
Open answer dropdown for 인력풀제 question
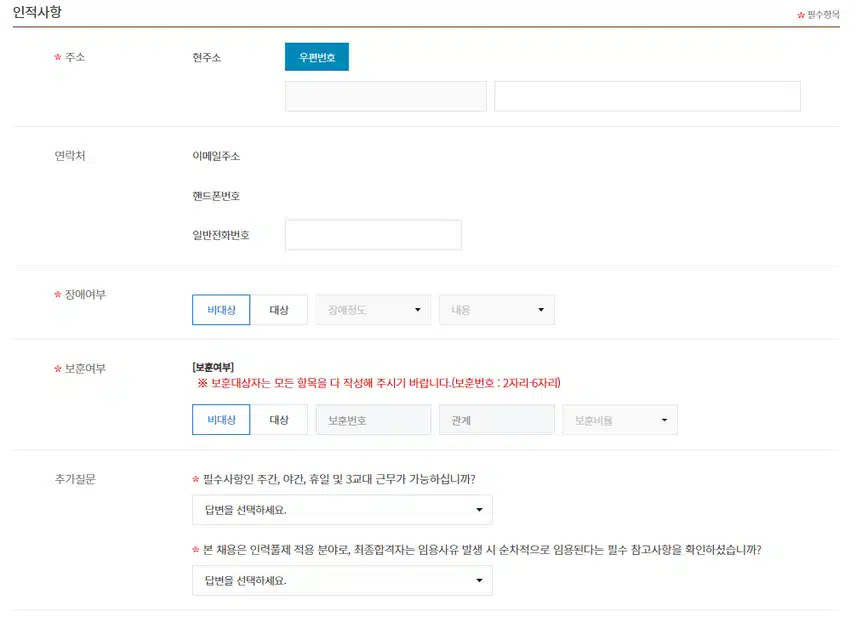342,580
